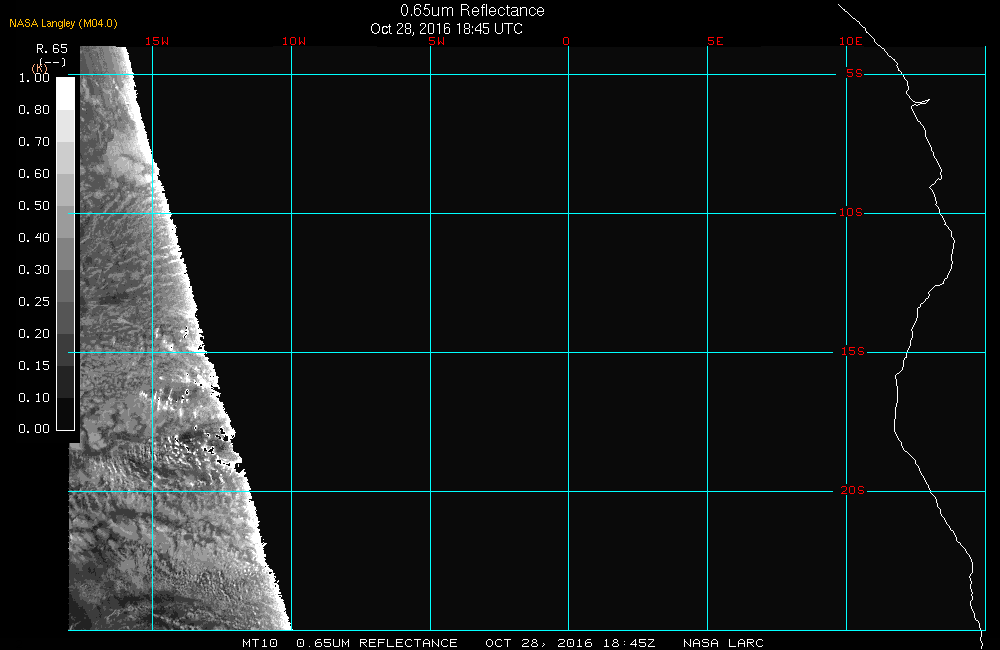
Task: Click the 15S latitude label
Action: [x=852, y=352]
